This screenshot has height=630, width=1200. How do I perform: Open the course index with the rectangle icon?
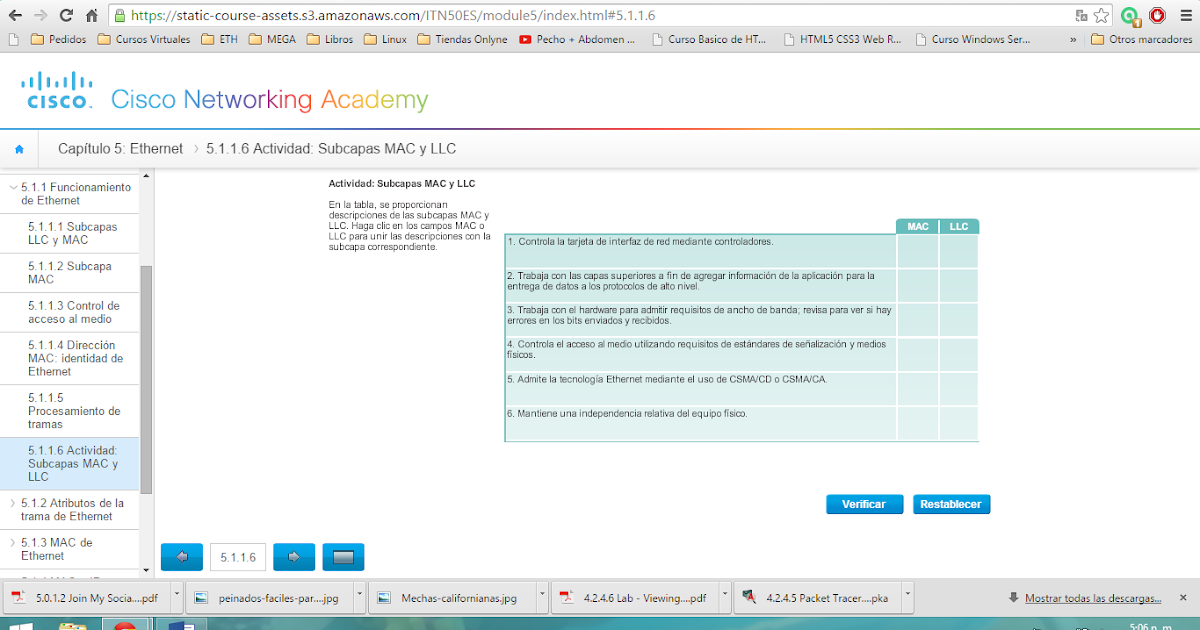tap(343, 557)
